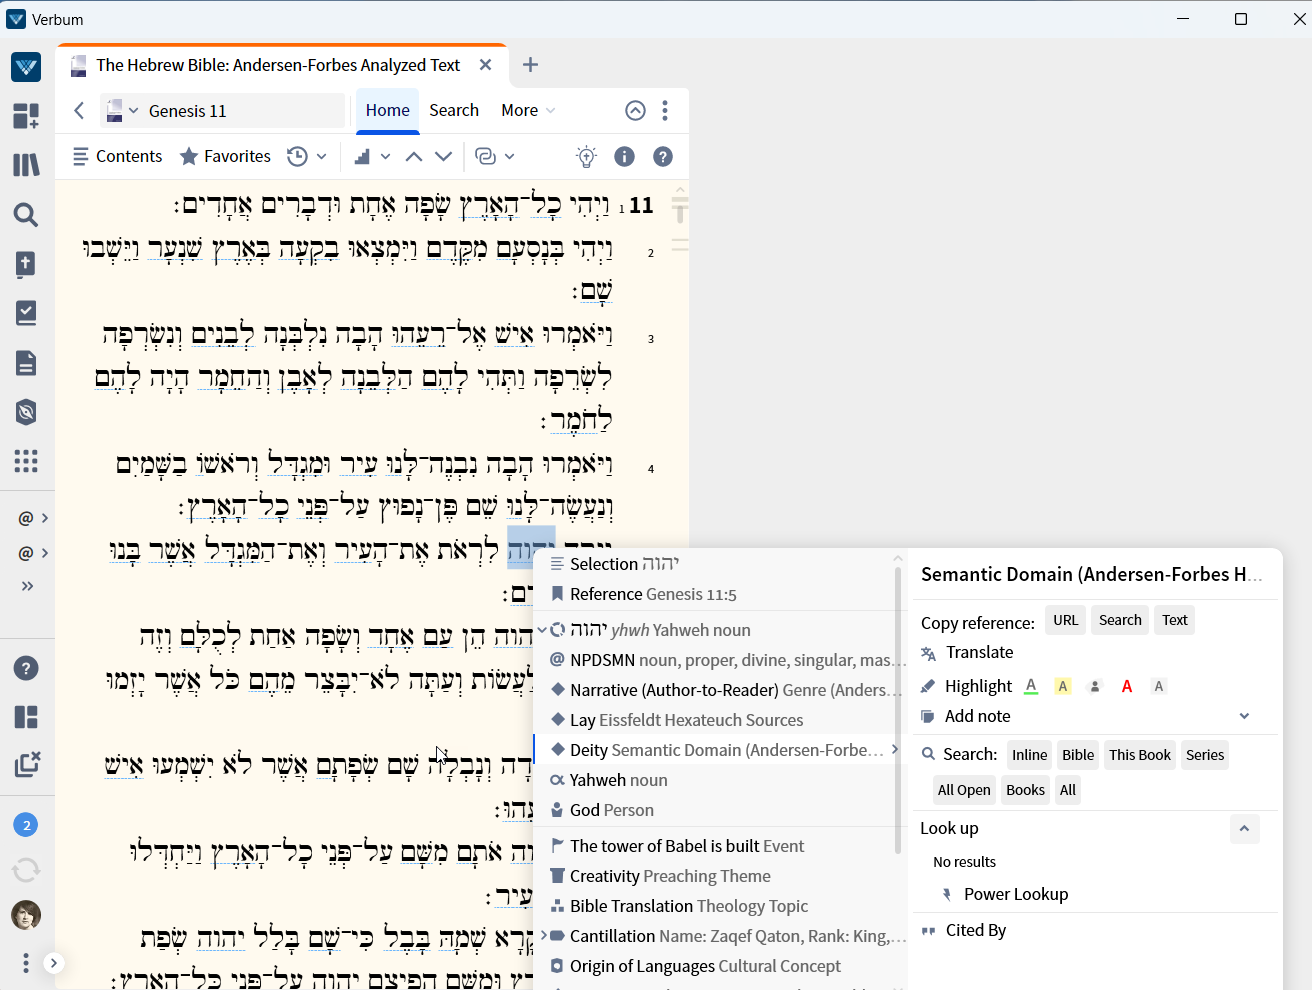This screenshot has width=1312, height=990.
Task: Apply yellow background highlight swatch
Action: 1063,686
